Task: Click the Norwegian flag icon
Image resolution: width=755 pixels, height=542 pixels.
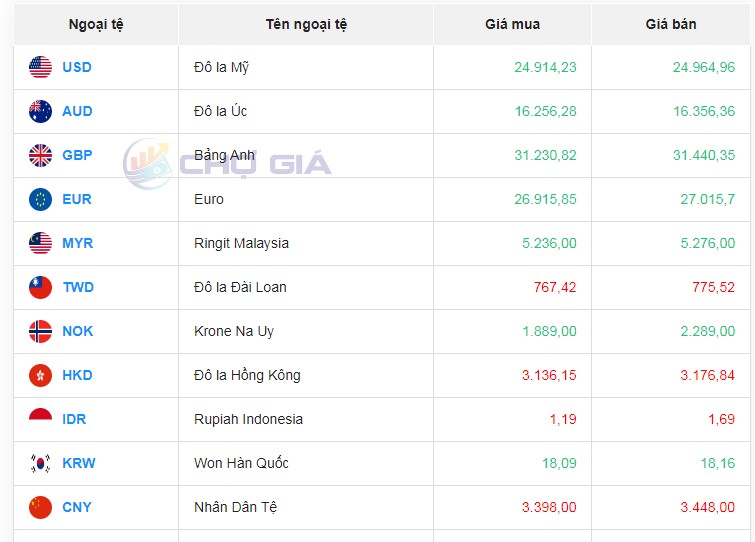Action: click(40, 331)
